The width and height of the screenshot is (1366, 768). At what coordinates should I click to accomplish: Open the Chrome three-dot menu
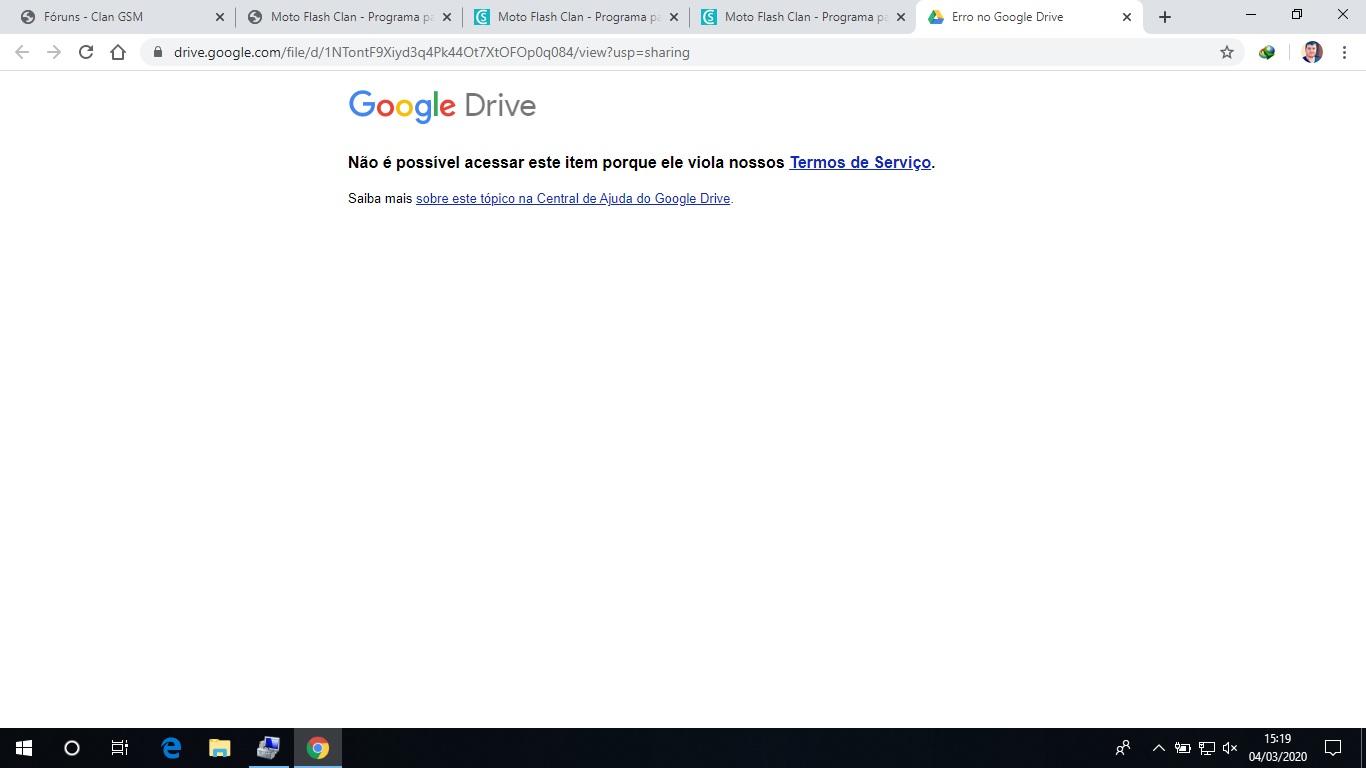(x=1344, y=52)
